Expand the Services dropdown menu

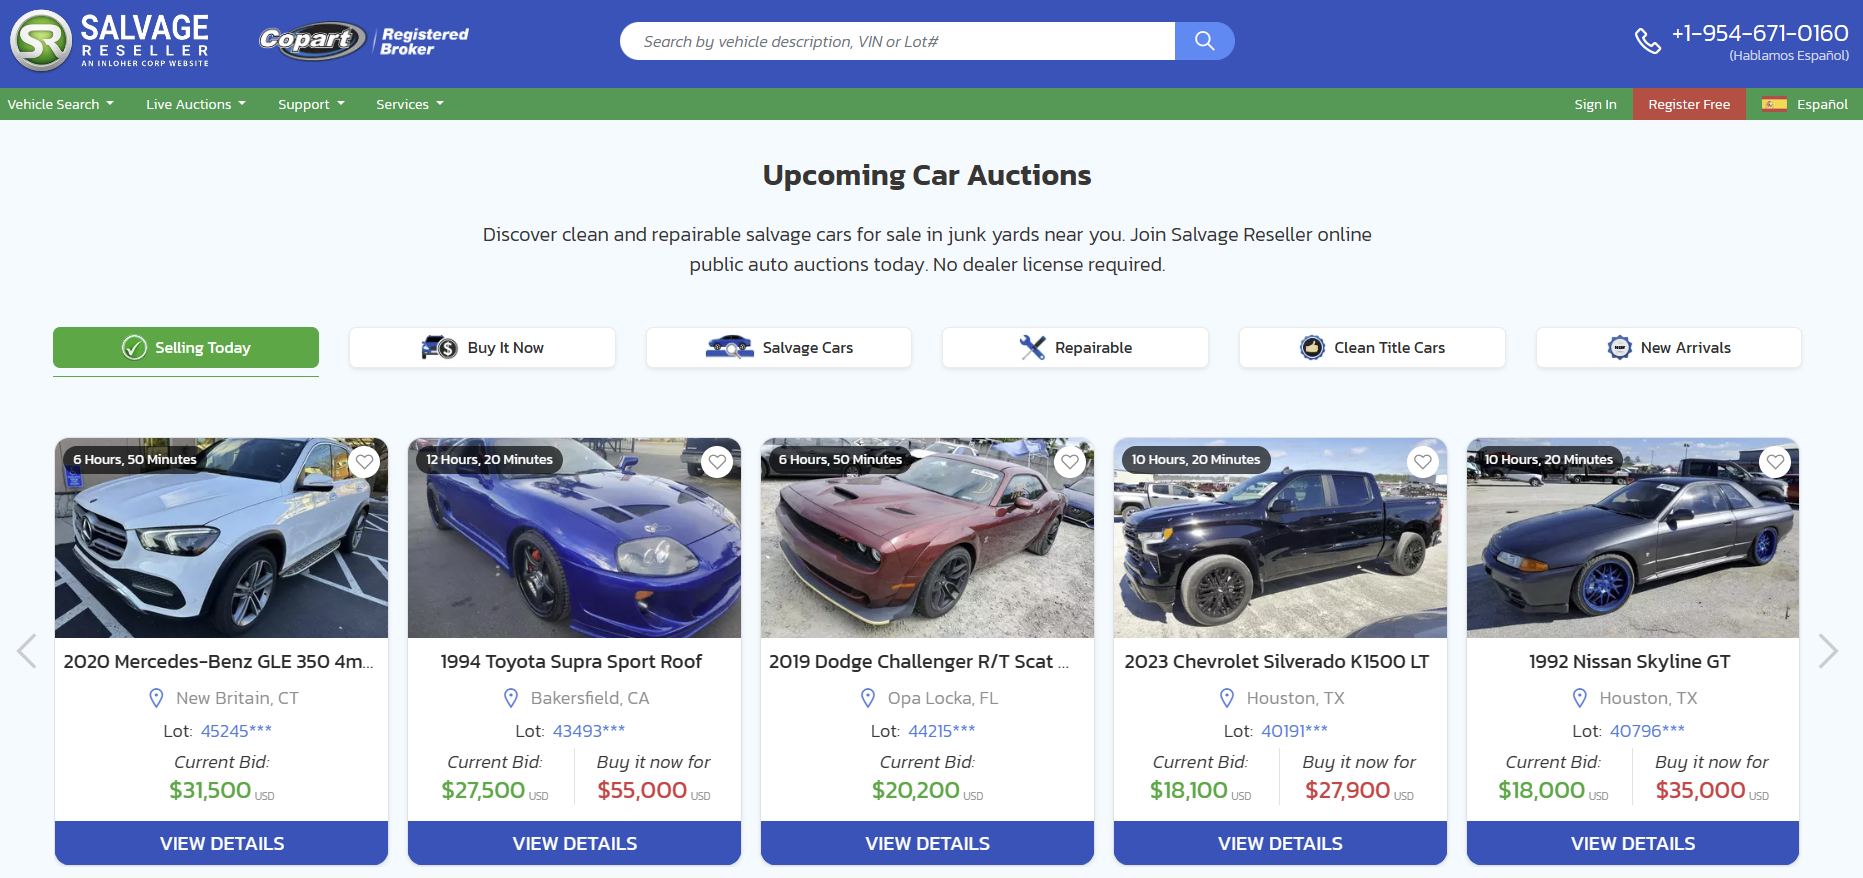[409, 104]
